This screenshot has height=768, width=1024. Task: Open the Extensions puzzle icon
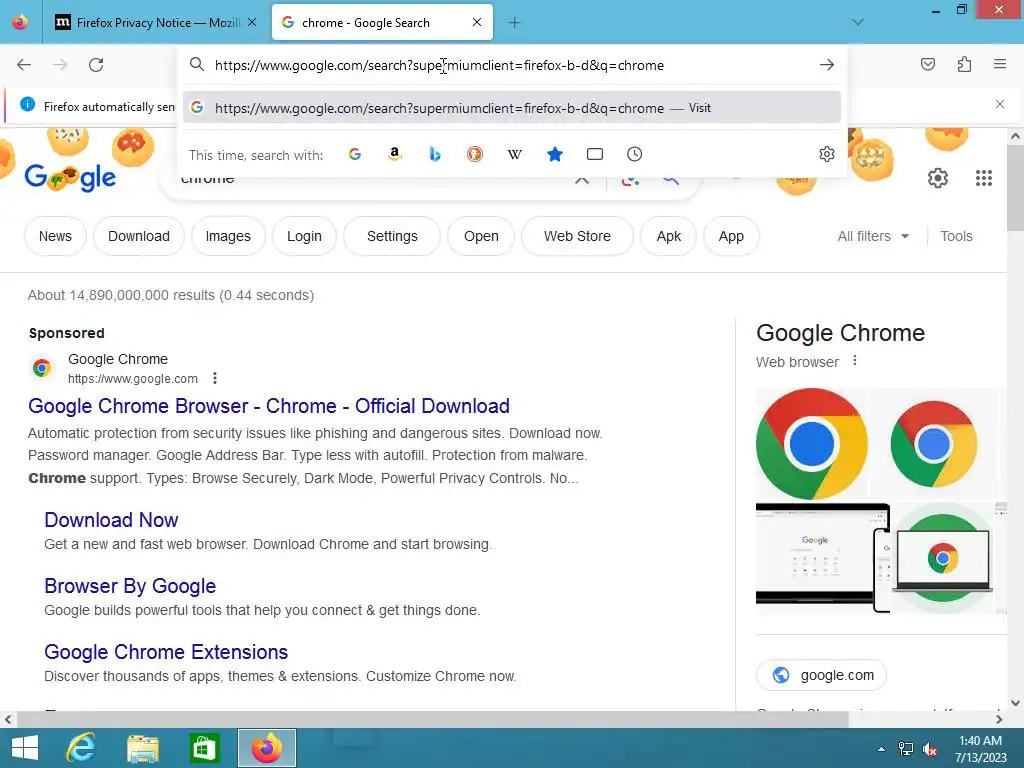click(964, 64)
